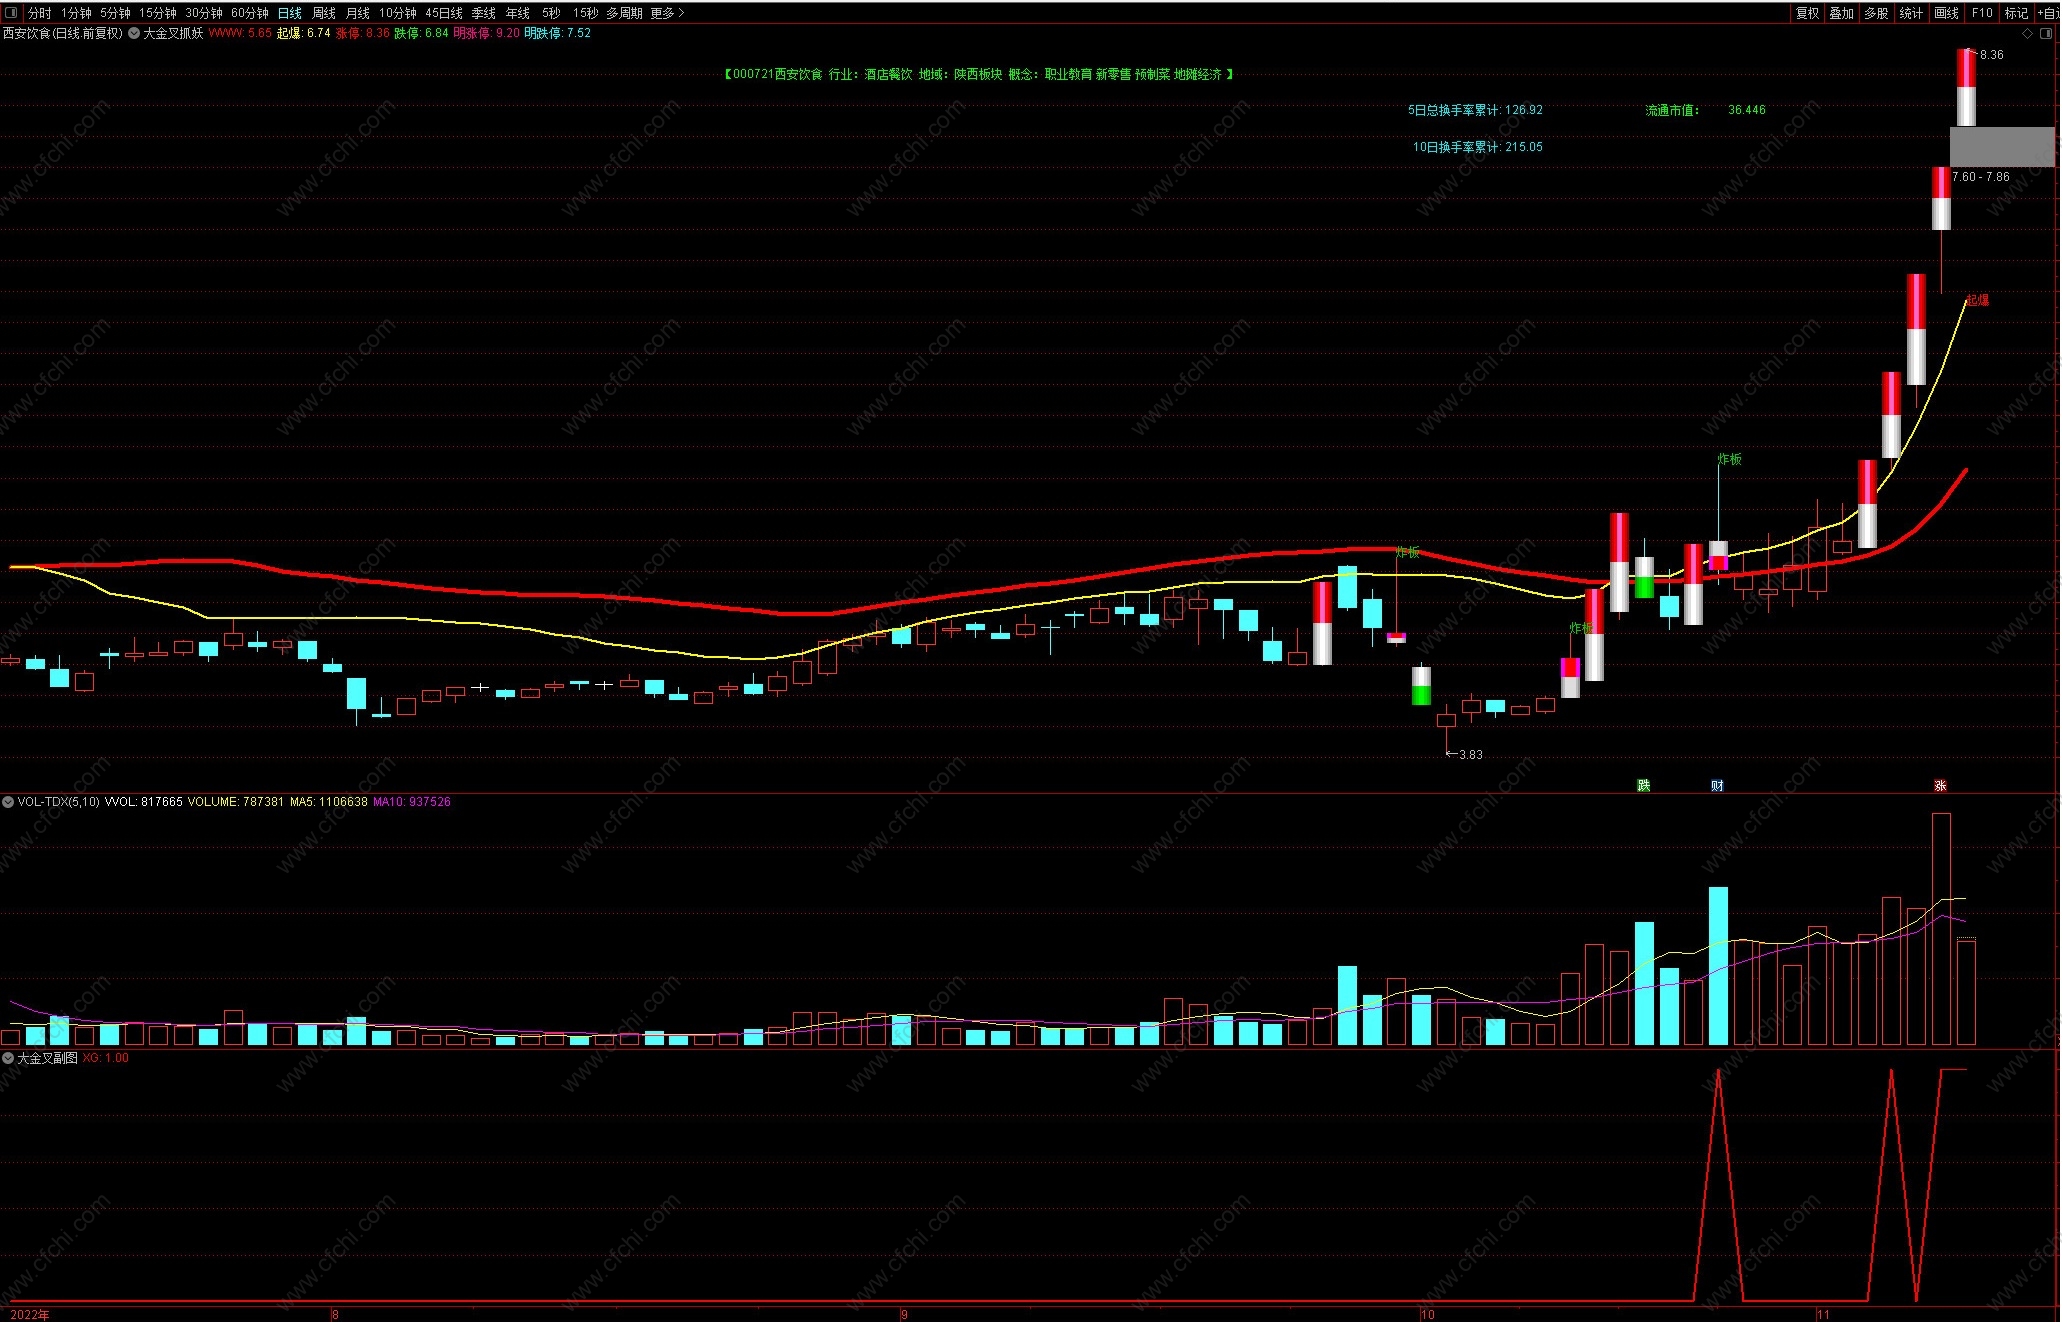Click the 涨 marker icon under the chart
Screen dimensions: 2062x1322
(x=1940, y=785)
